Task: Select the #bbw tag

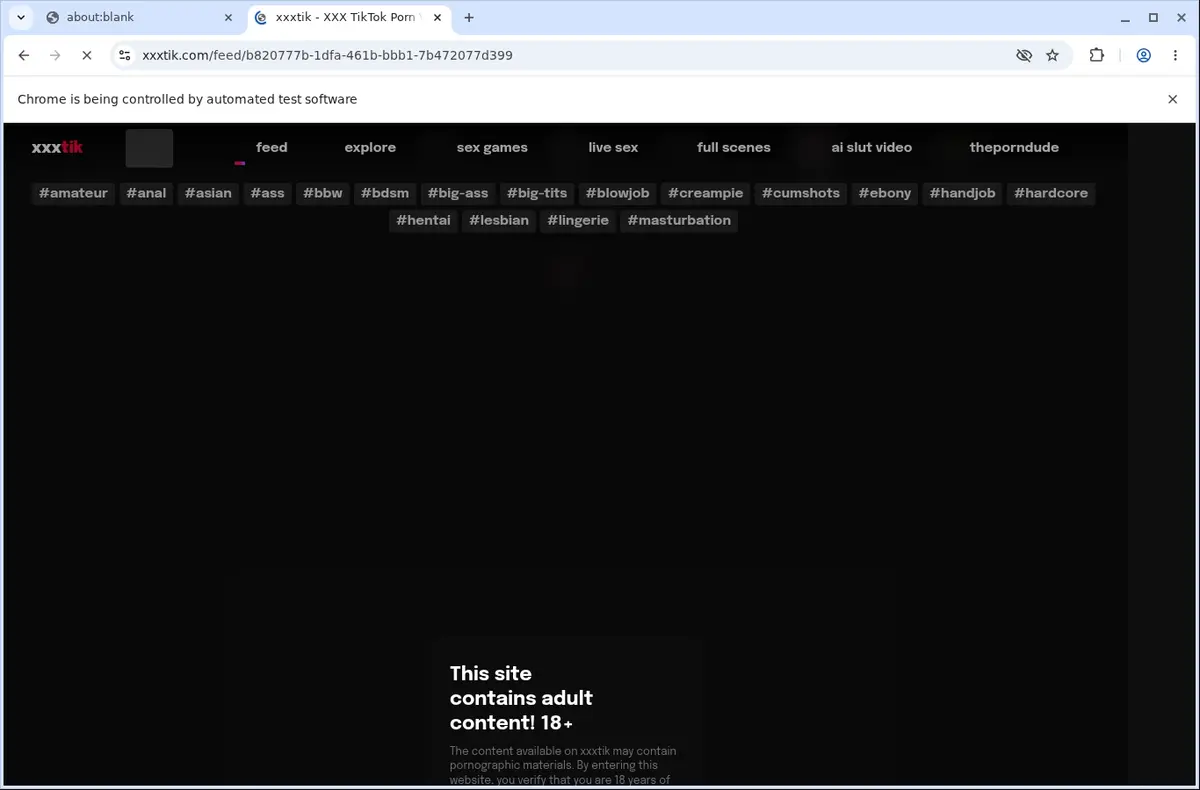Action: click(323, 193)
